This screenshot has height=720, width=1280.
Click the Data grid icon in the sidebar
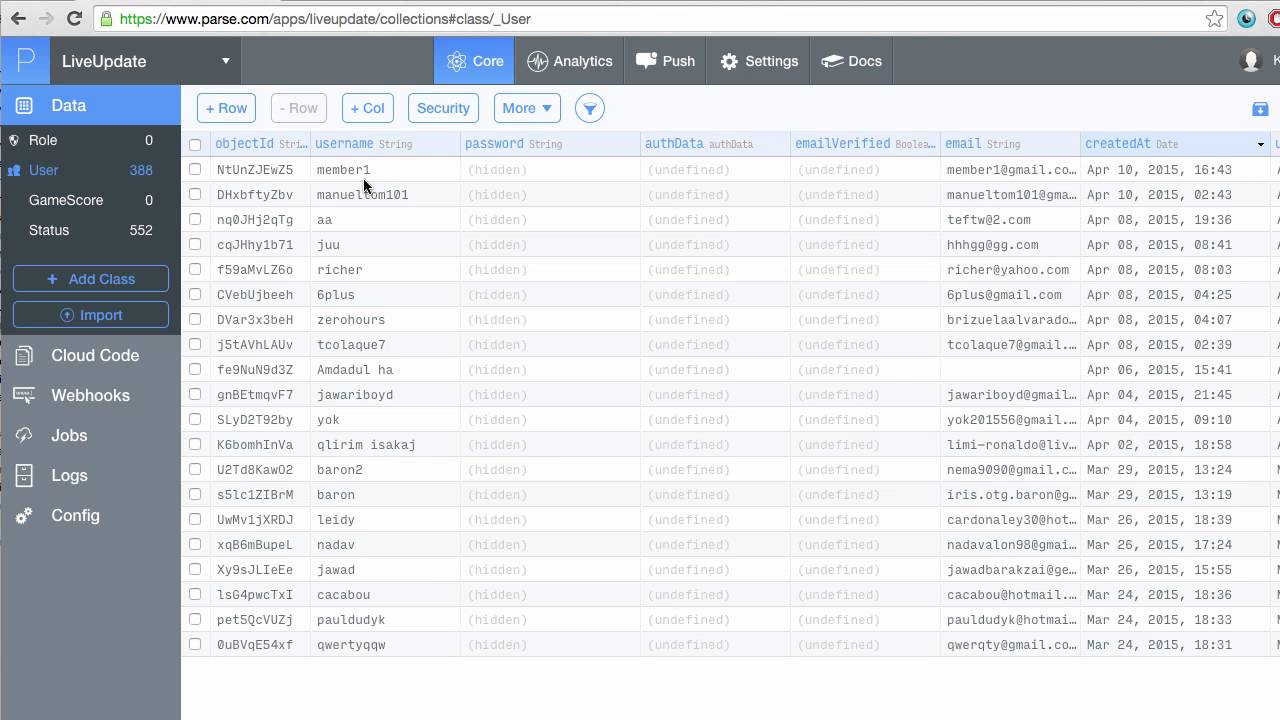25,105
